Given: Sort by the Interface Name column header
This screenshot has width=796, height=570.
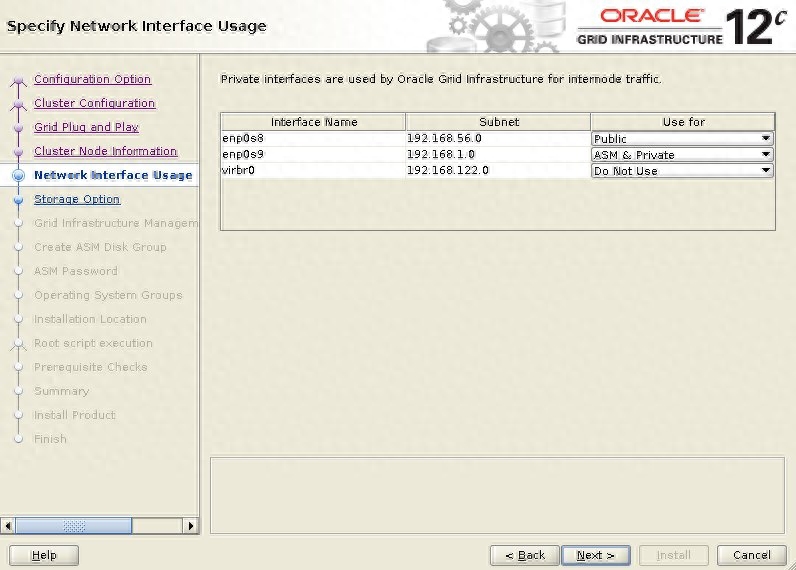Looking at the screenshot, I should click(313, 122).
